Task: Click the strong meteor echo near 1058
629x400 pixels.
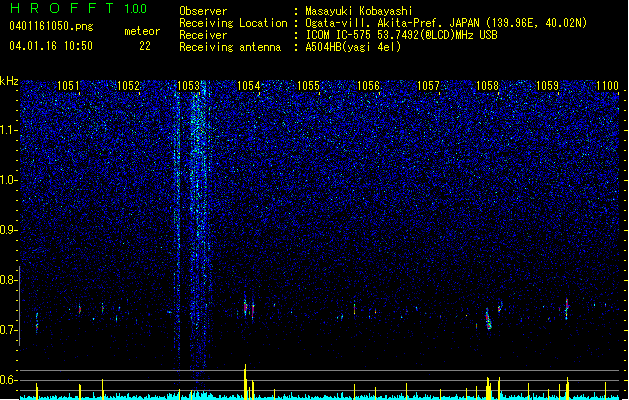Action: (x=488, y=319)
